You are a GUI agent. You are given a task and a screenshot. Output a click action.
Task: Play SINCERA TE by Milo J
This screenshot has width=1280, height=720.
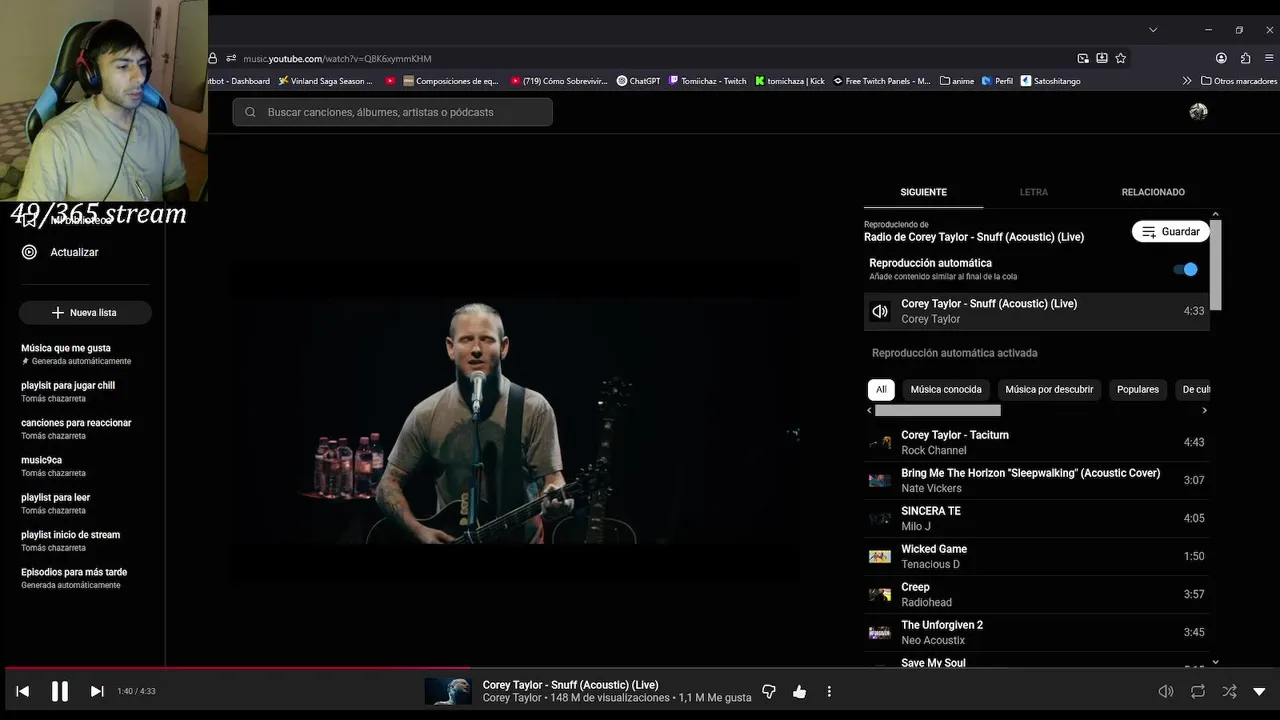coord(1036,518)
